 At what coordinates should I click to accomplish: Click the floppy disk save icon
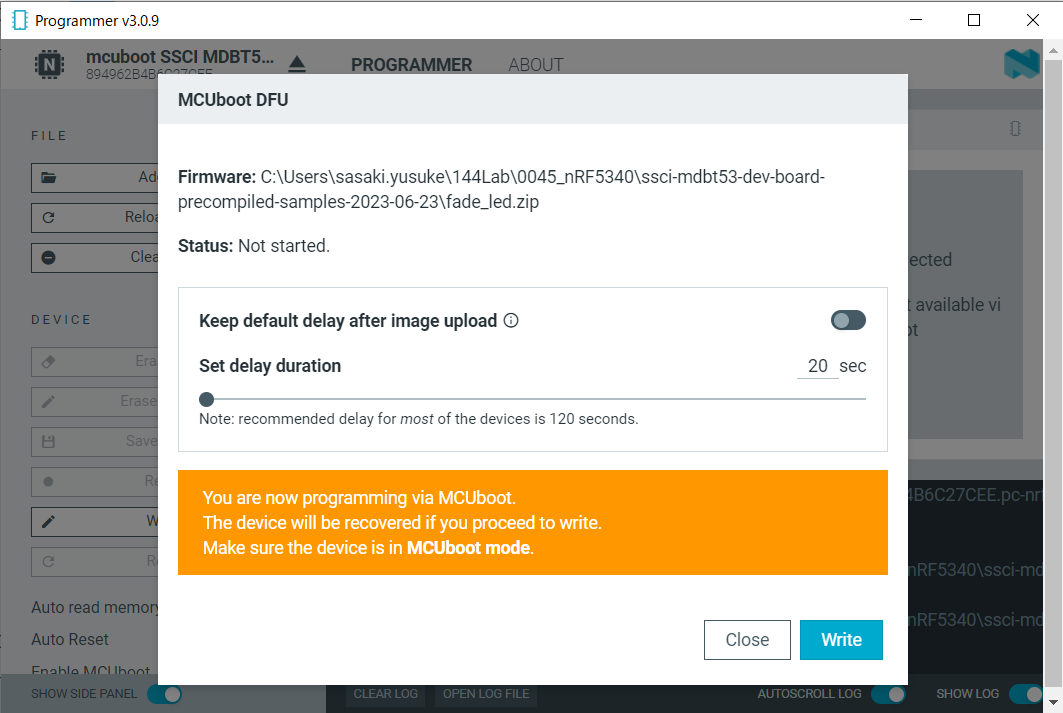(x=48, y=441)
